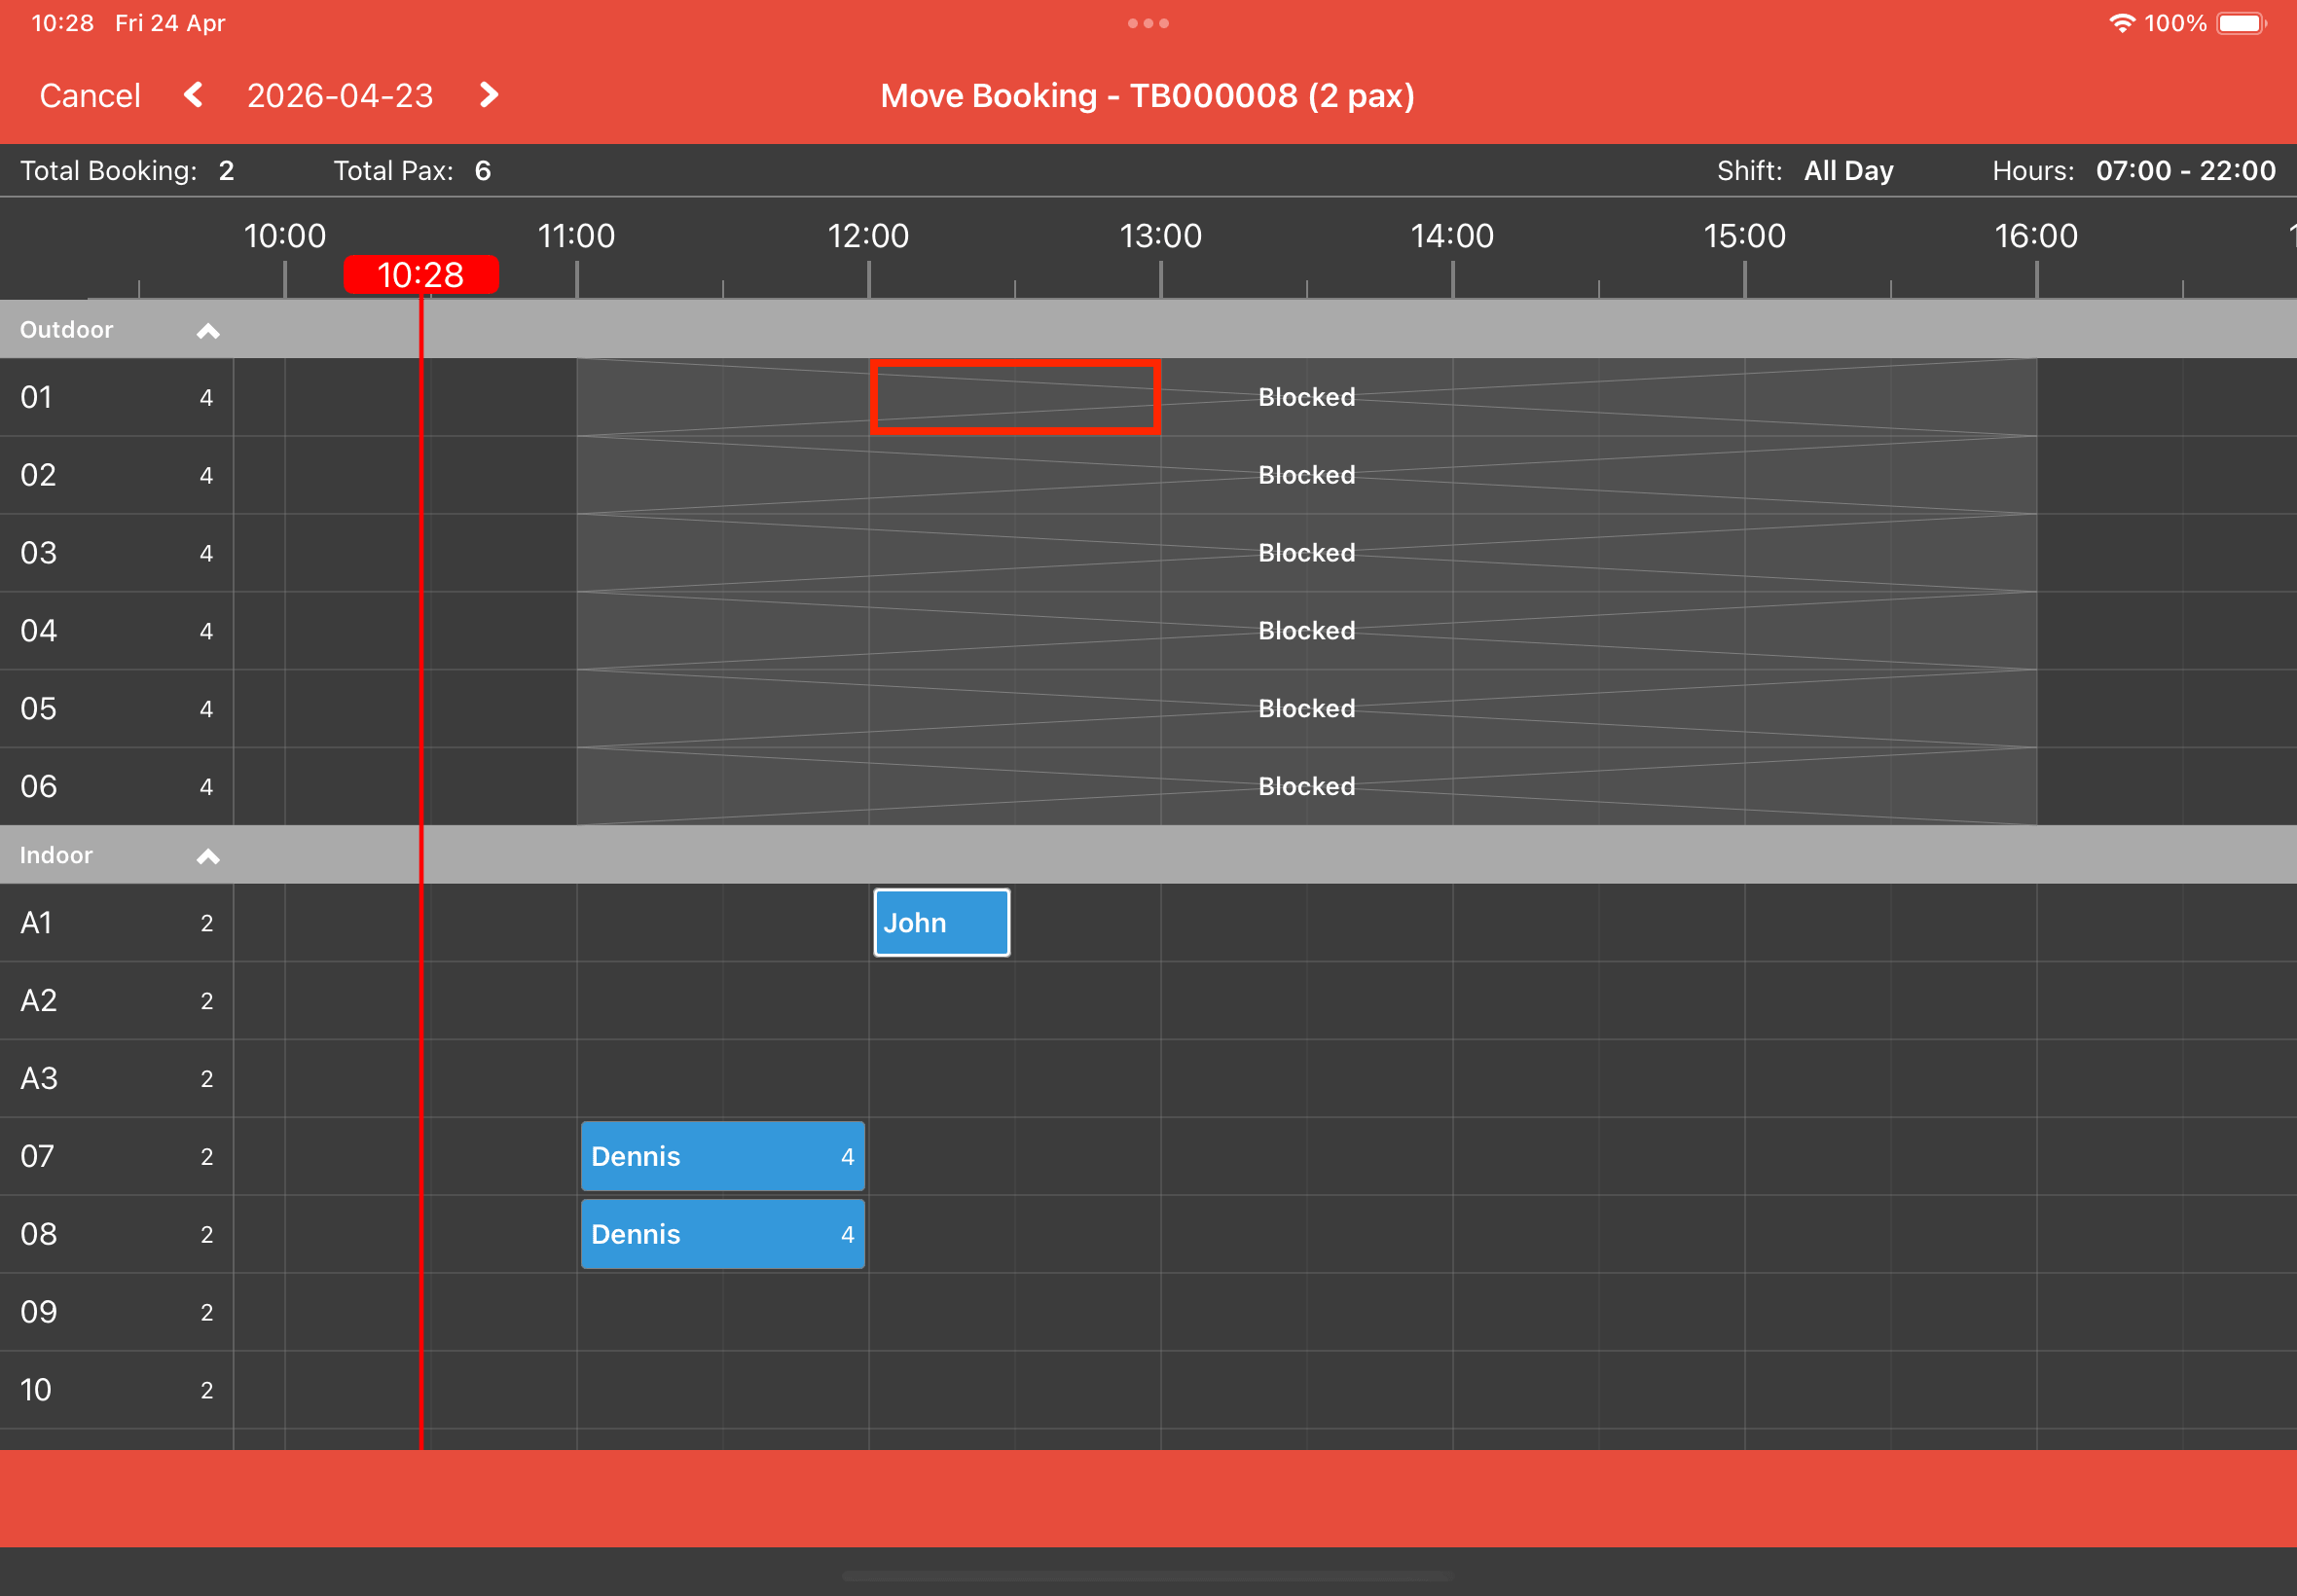The width and height of the screenshot is (2297, 1596).
Task: Open date picker showing 2026-04-23
Action: (x=340, y=96)
